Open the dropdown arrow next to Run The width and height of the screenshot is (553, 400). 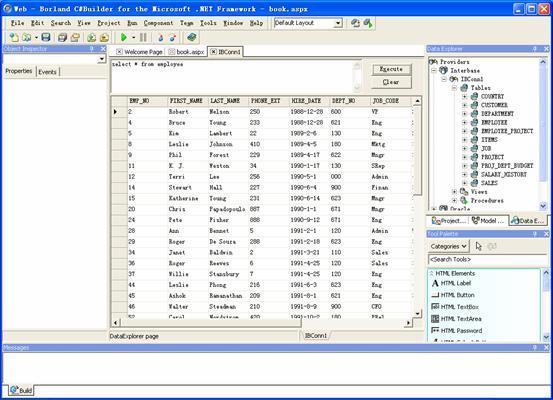[x=134, y=37]
